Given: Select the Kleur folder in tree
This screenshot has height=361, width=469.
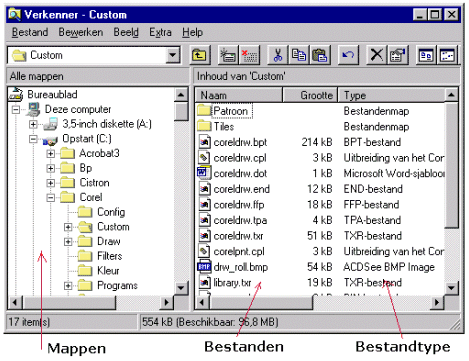Looking at the screenshot, I should [x=108, y=271].
